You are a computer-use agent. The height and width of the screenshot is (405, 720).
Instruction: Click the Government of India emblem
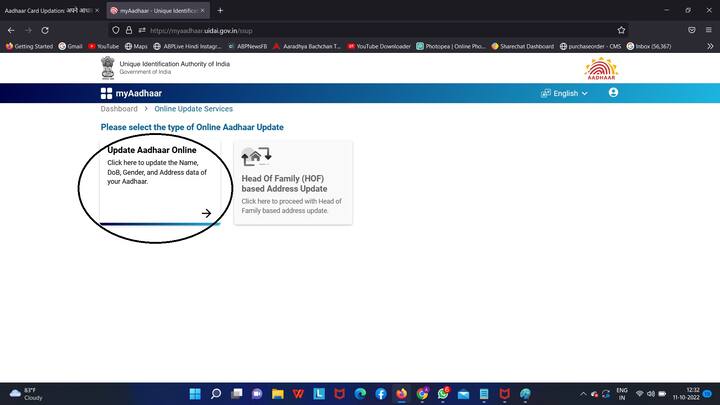[x=107, y=68]
